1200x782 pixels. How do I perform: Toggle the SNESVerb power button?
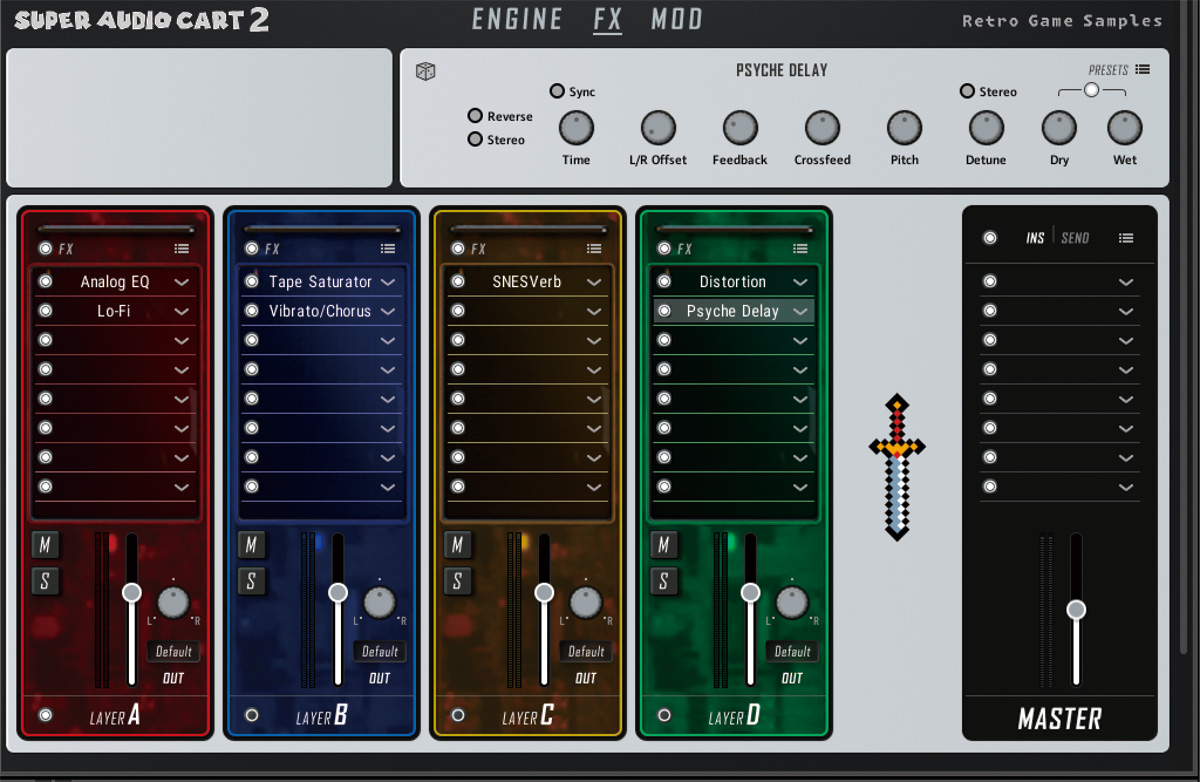click(458, 282)
